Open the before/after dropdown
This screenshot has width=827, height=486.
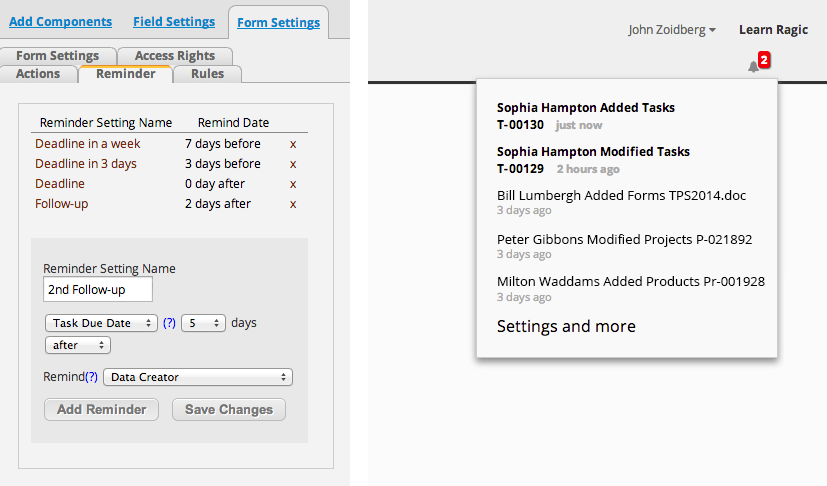(78, 345)
